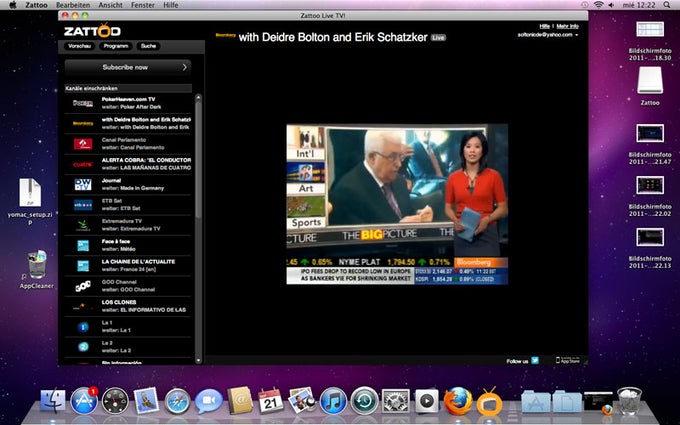Click the channel list scroll down arrow

pos(198,360)
